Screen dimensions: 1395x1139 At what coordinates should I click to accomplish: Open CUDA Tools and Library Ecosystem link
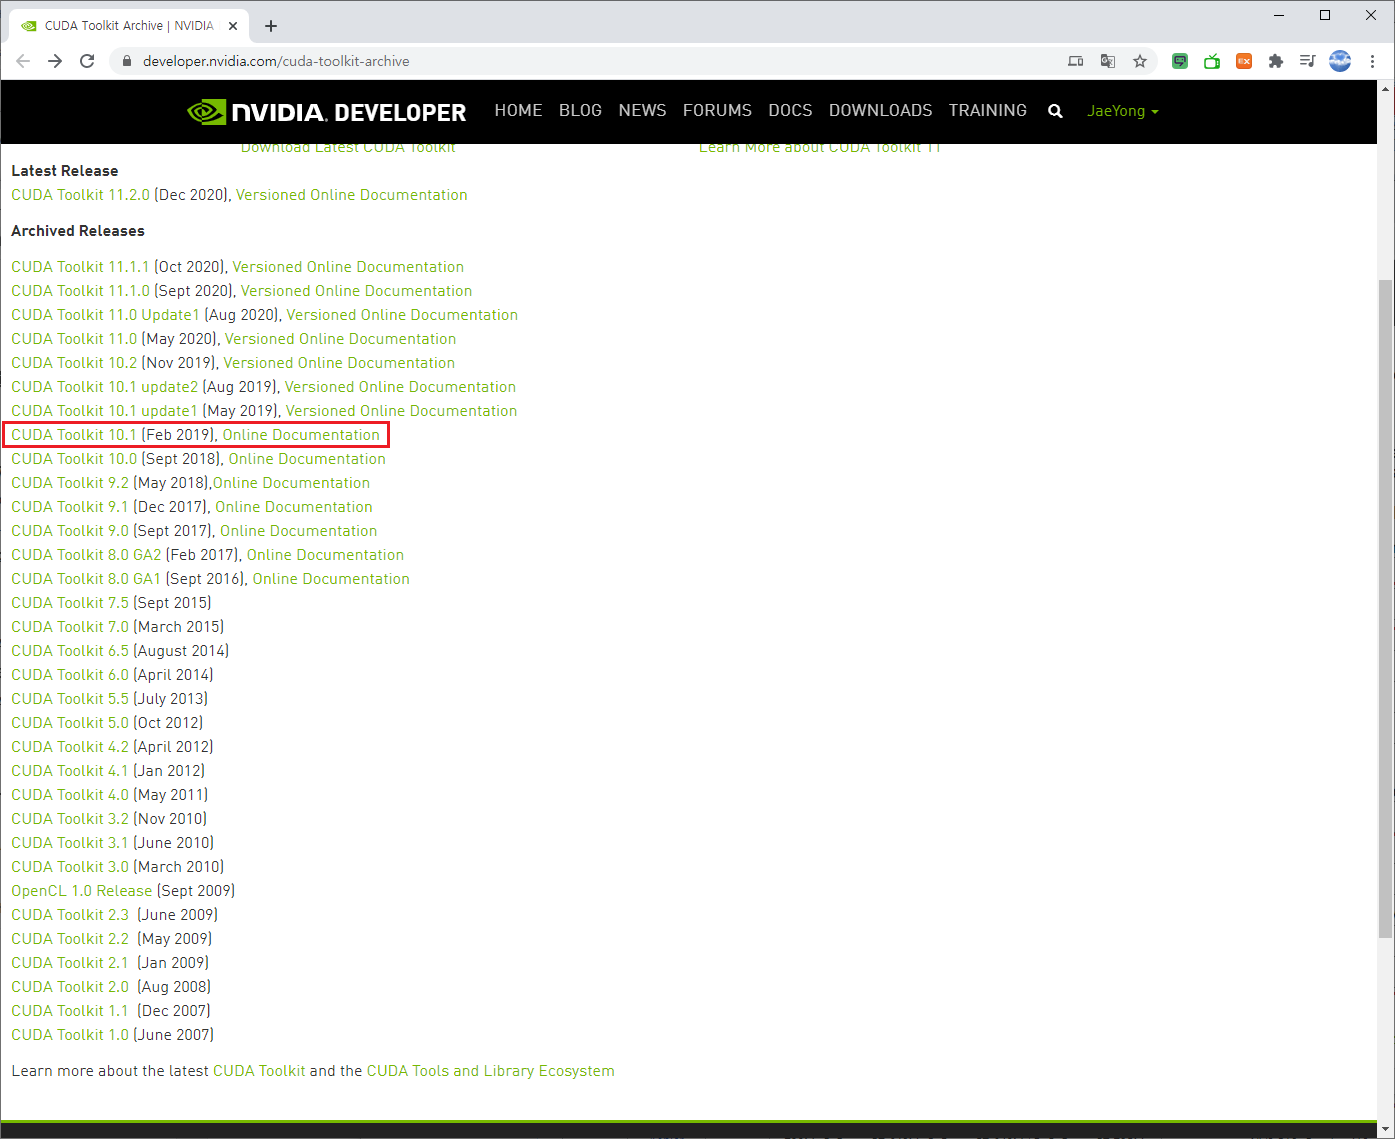[x=491, y=1071]
